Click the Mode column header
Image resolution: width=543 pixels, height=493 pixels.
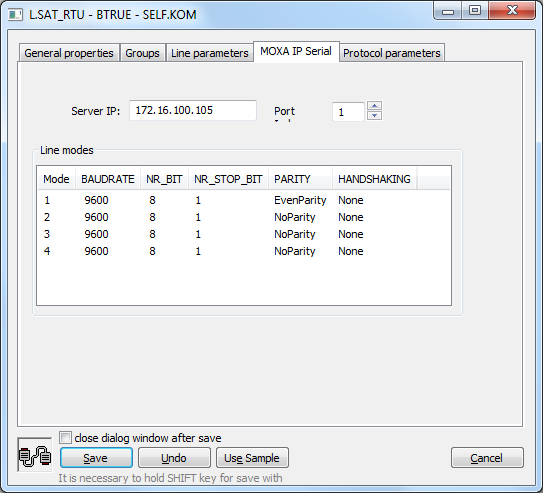56,179
